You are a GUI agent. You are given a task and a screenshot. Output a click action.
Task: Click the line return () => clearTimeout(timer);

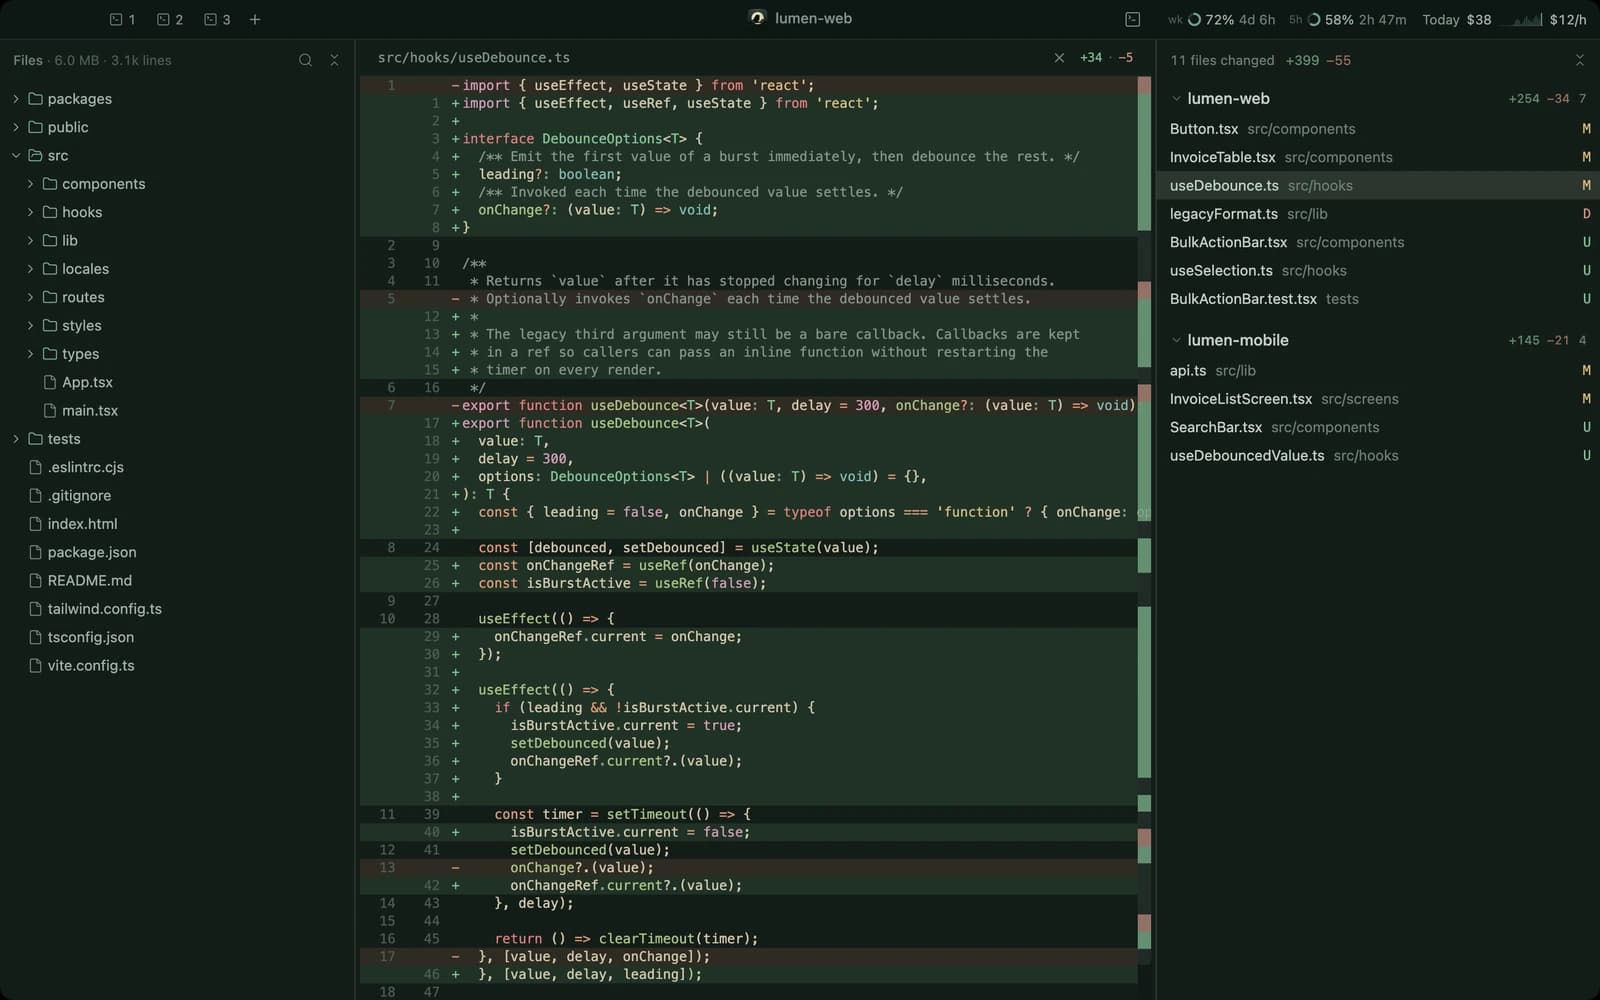pyautogui.click(x=748, y=939)
